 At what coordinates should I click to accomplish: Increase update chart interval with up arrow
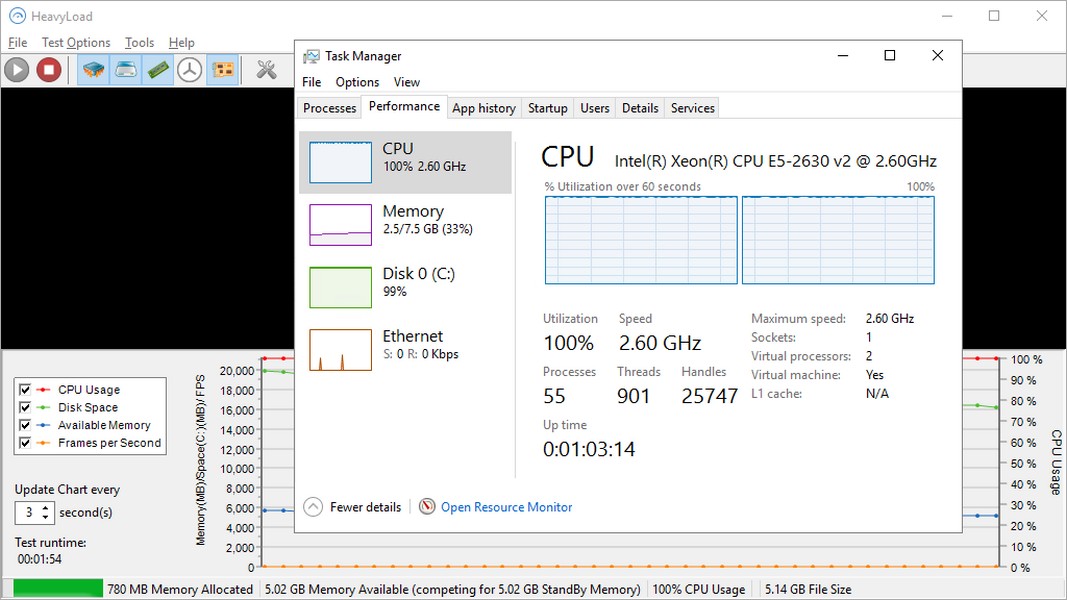click(46, 507)
